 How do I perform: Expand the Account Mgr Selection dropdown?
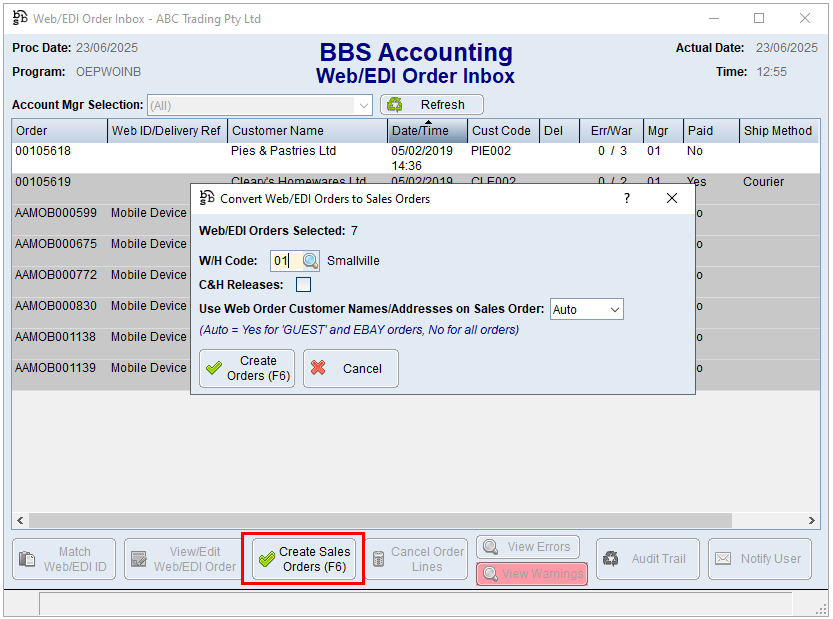363,105
